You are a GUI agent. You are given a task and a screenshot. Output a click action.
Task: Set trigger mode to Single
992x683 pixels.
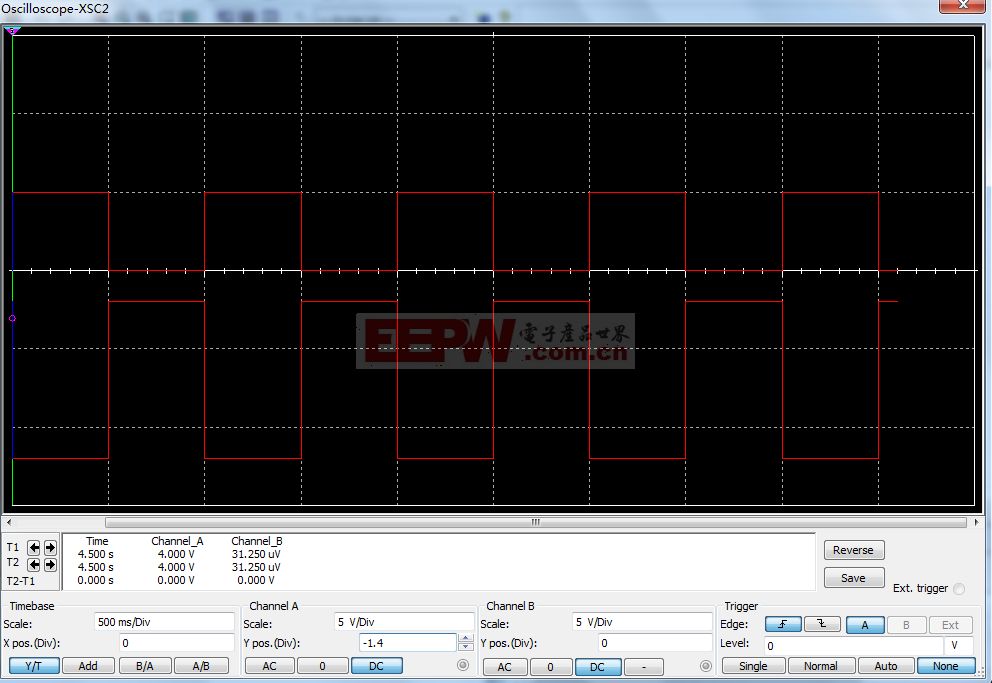point(753,666)
